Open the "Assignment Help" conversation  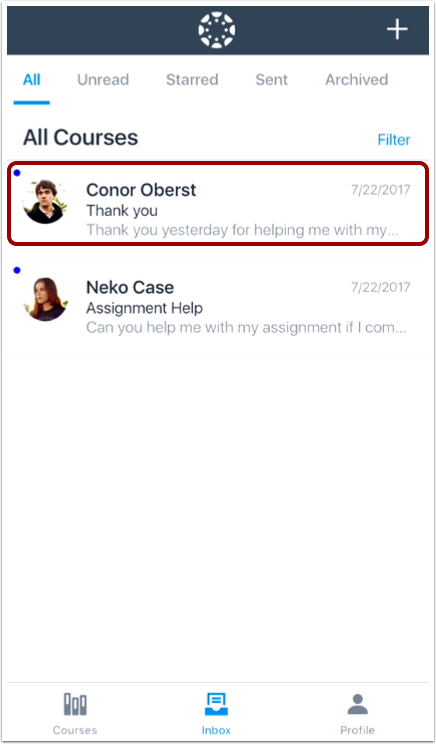click(x=218, y=307)
